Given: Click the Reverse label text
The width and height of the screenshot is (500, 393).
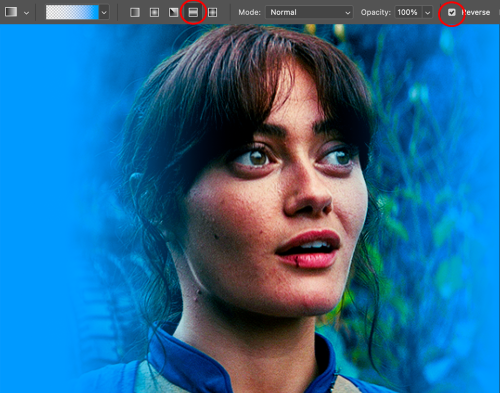Looking at the screenshot, I should pyautogui.click(x=476, y=13).
